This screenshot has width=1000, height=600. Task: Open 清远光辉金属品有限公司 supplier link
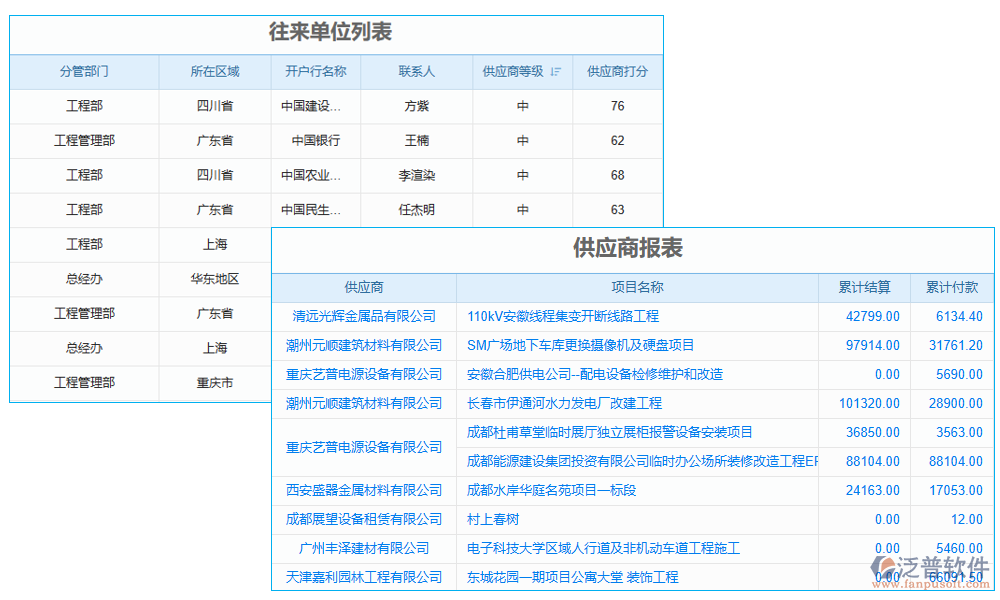pos(365,316)
